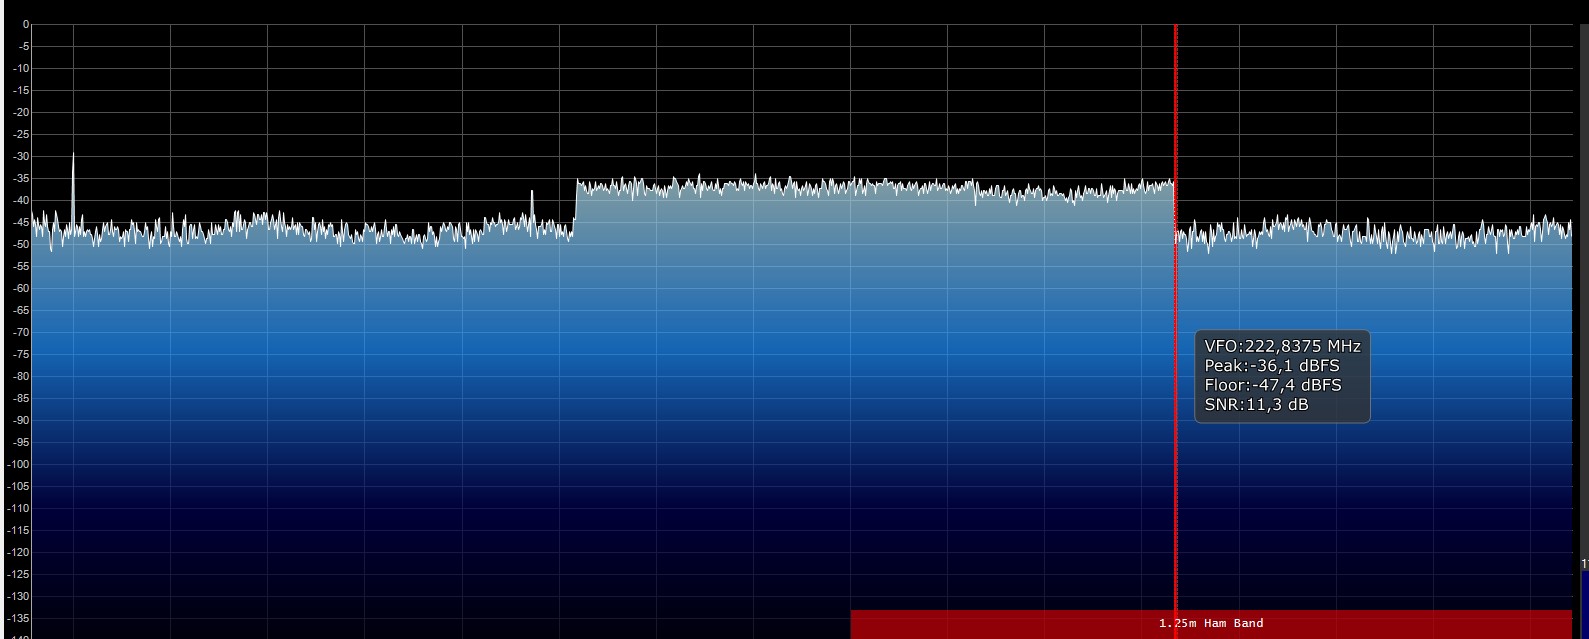
Task: Click the -35 axis label
Action: tap(21, 179)
